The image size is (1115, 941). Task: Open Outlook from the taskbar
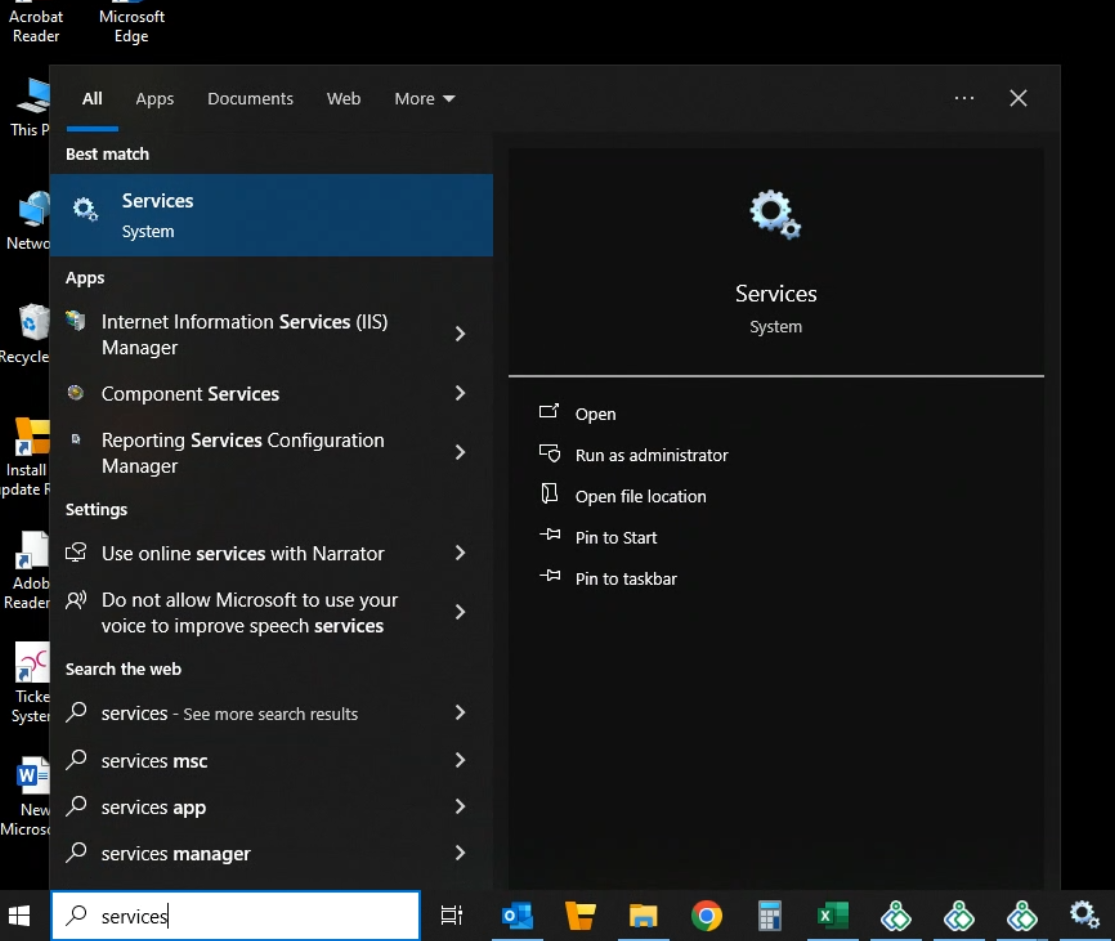(517, 915)
